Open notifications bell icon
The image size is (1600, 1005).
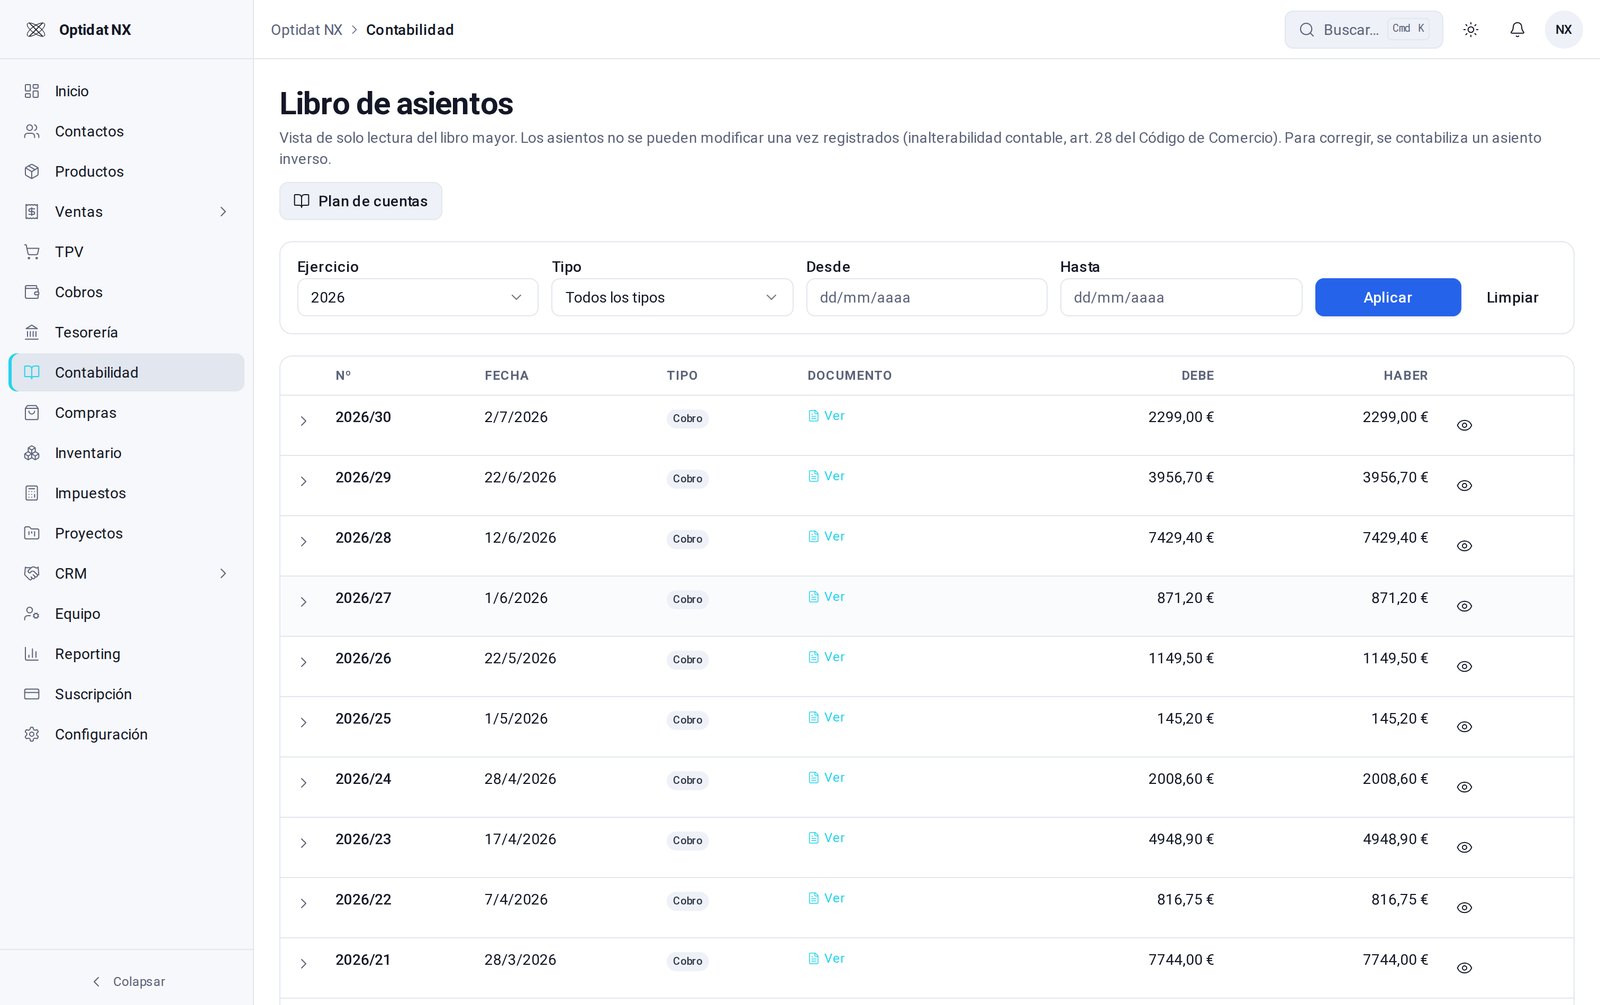[x=1517, y=30]
